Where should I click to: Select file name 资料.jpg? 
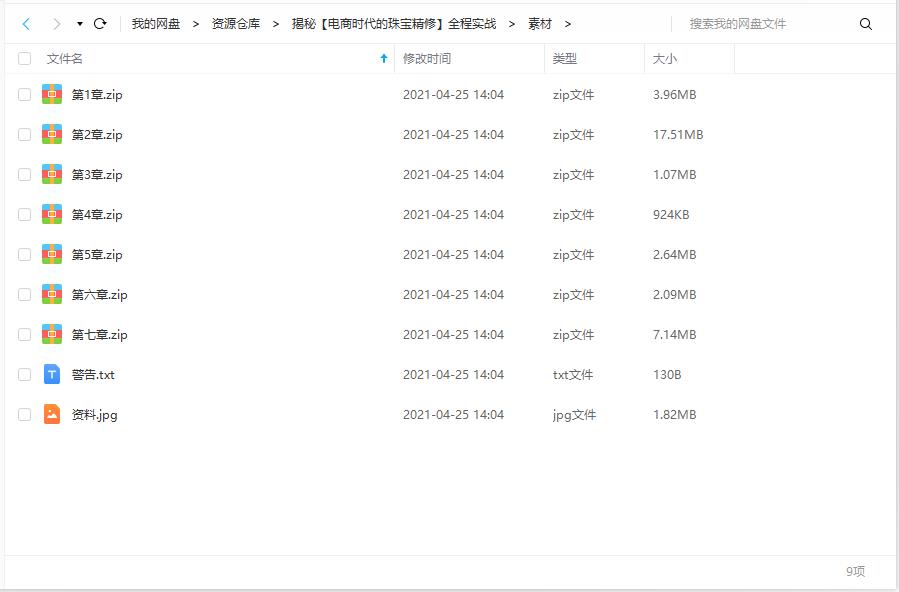point(95,415)
